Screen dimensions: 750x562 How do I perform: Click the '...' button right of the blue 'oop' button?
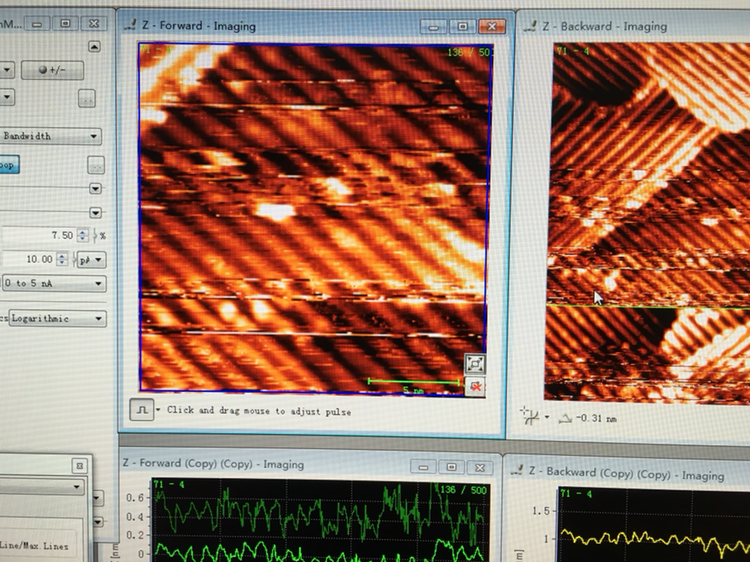pyautogui.click(x=96, y=165)
